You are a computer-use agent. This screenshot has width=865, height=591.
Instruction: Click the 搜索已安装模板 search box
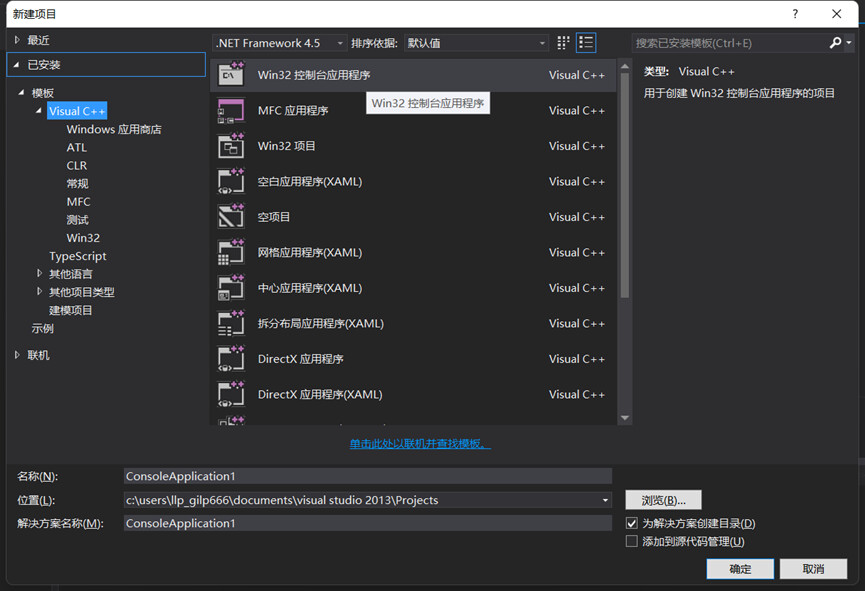coord(729,43)
